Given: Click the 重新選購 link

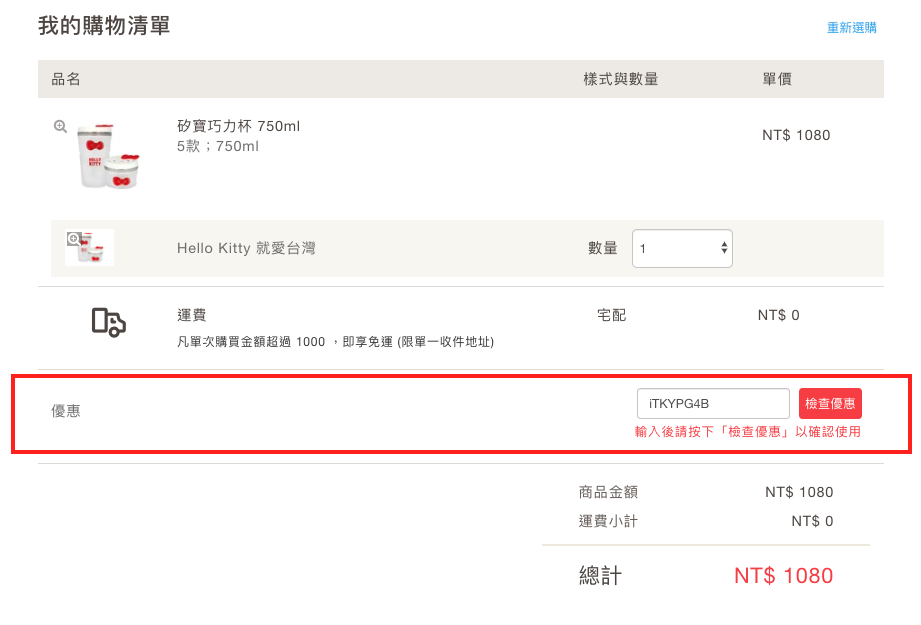Looking at the screenshot, I should click(851, 28).
